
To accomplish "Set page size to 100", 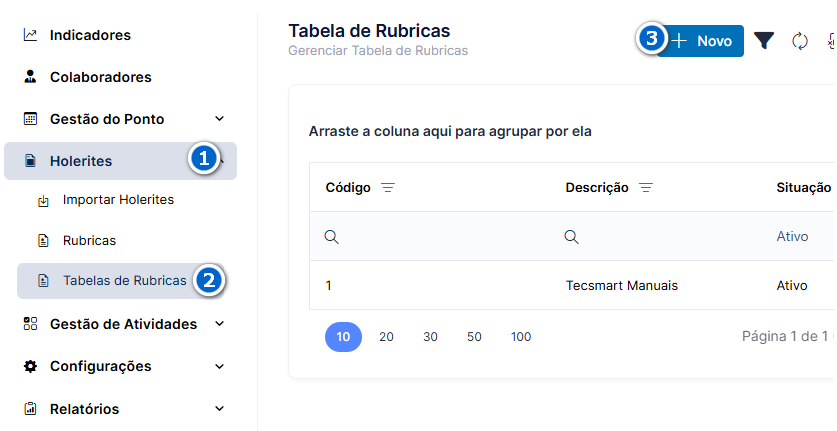I will pyautogui.click(x=520, y=337).
